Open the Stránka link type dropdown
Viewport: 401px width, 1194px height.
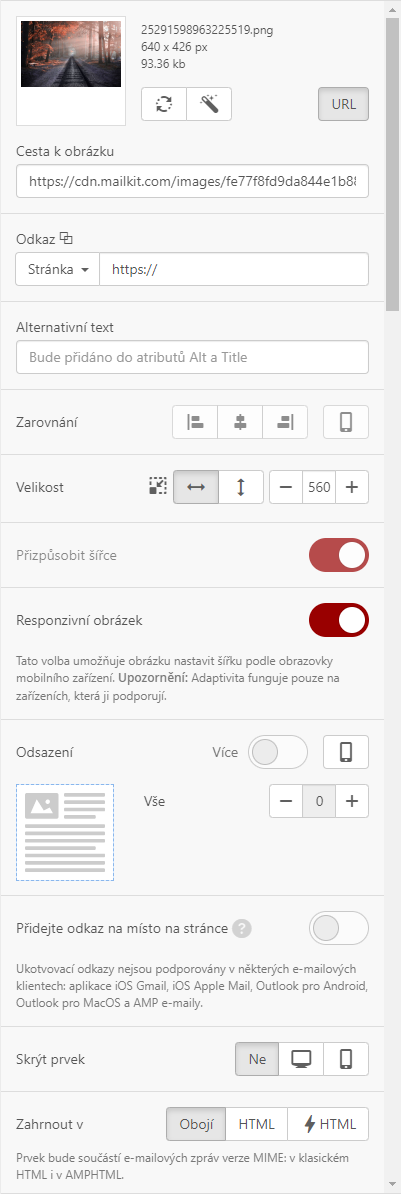click(x=58, y=270)
